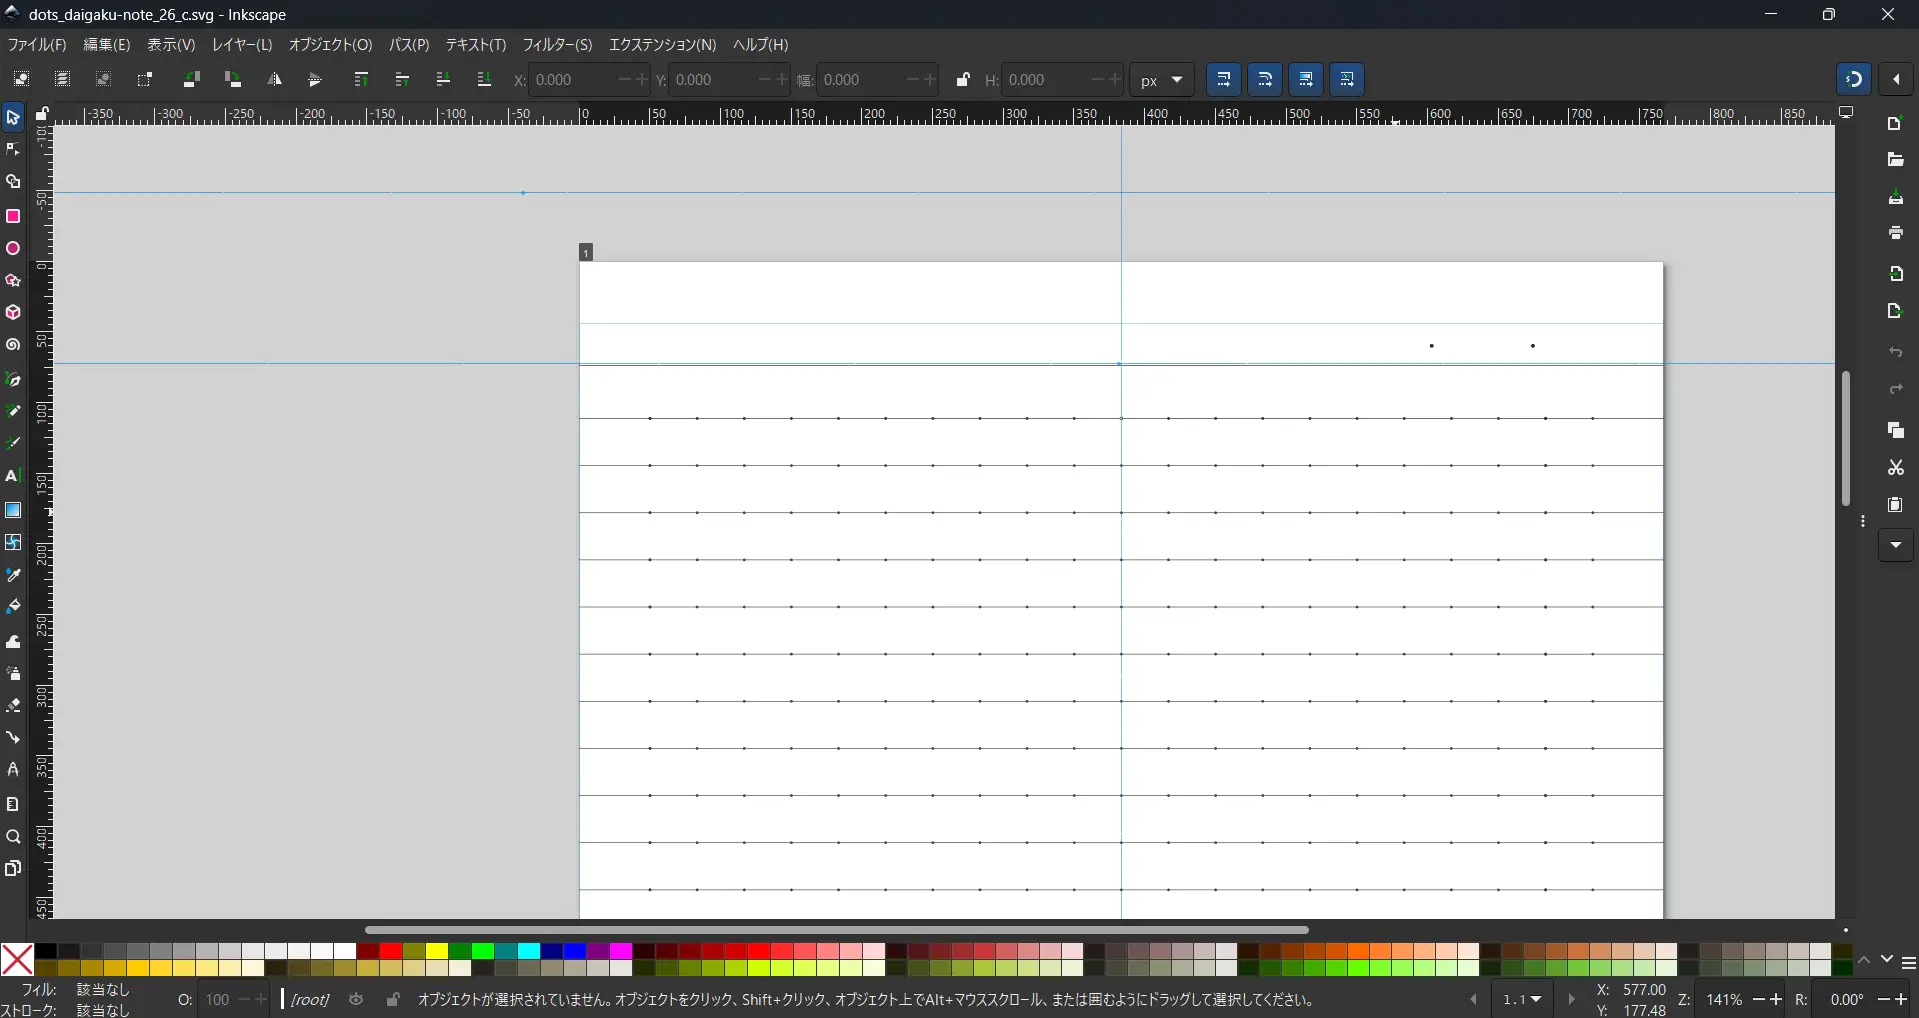
Task: Select the Eraser tool
Action: 13,706
